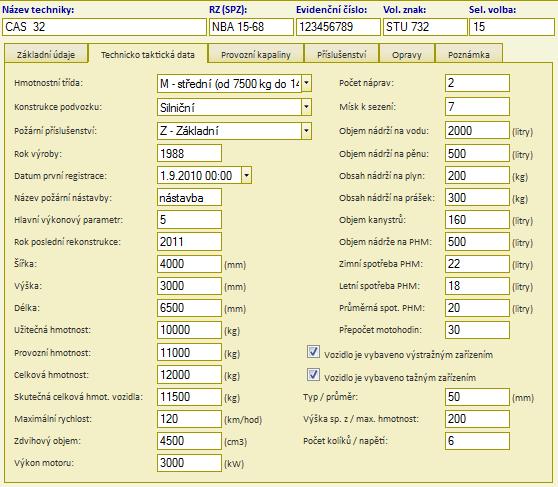
Task: Open the Datum první registrace date picker arrow
Action: pos(246,176)
